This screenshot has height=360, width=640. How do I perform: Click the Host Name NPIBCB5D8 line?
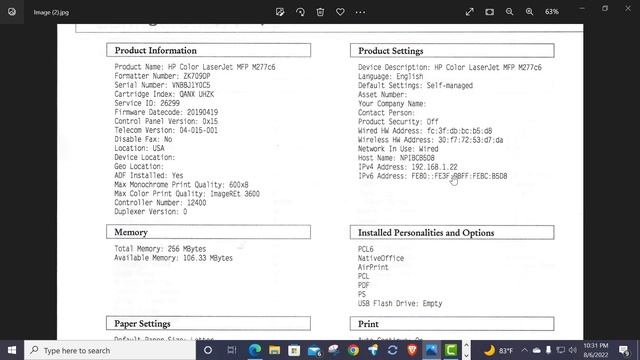click(396, 158)
